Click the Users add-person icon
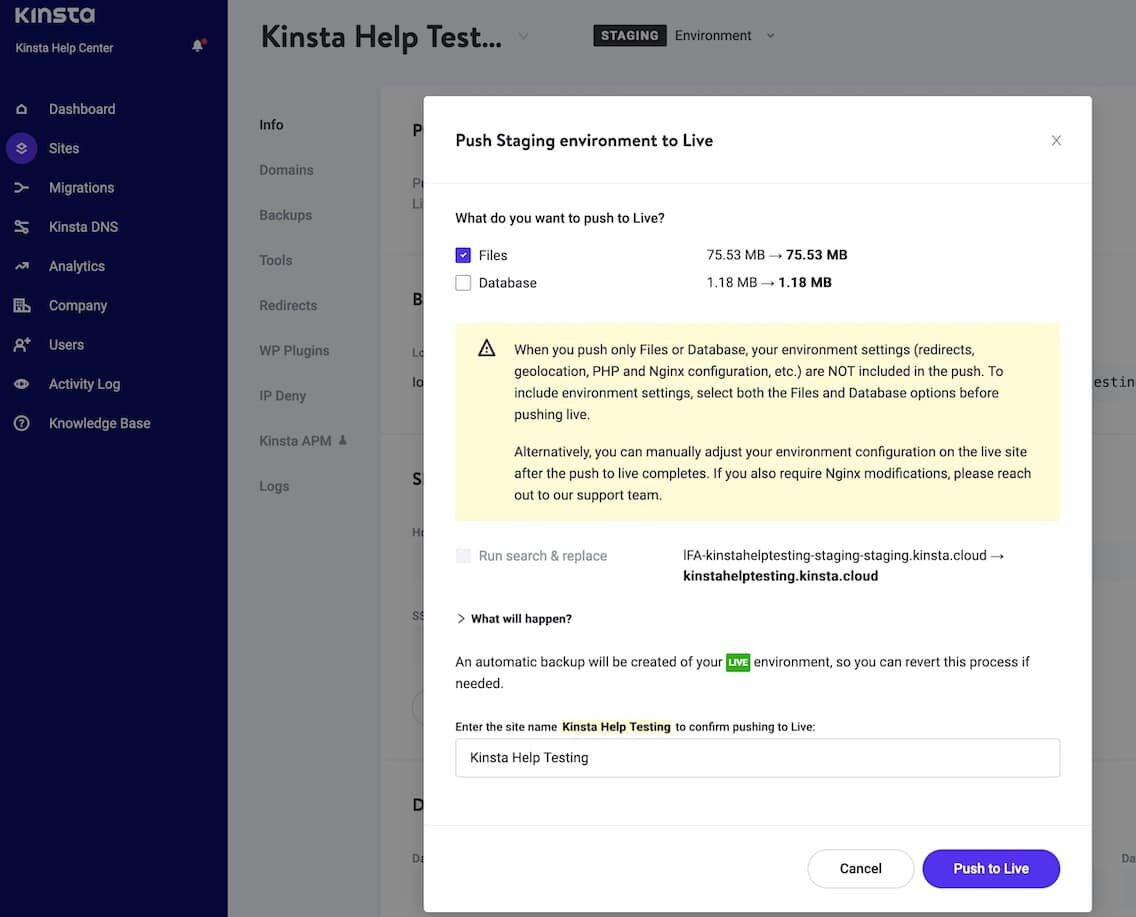The height and width of the screenshot is (917, 1136). pyautogui.click(x=22, y=345)
